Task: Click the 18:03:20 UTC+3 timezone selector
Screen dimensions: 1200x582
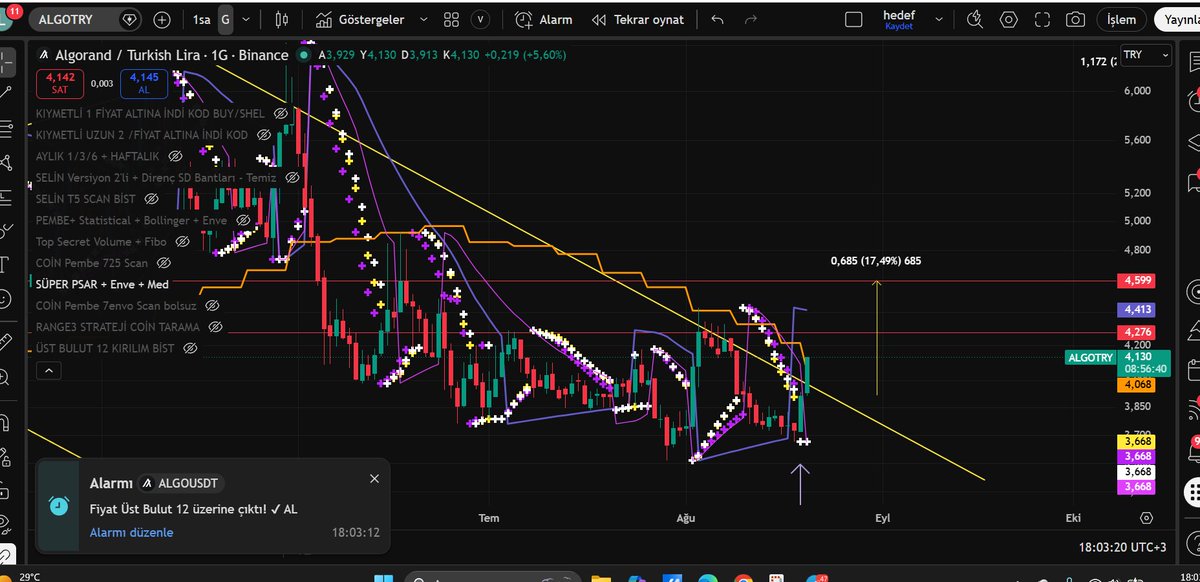Action: coord(1121,547)
